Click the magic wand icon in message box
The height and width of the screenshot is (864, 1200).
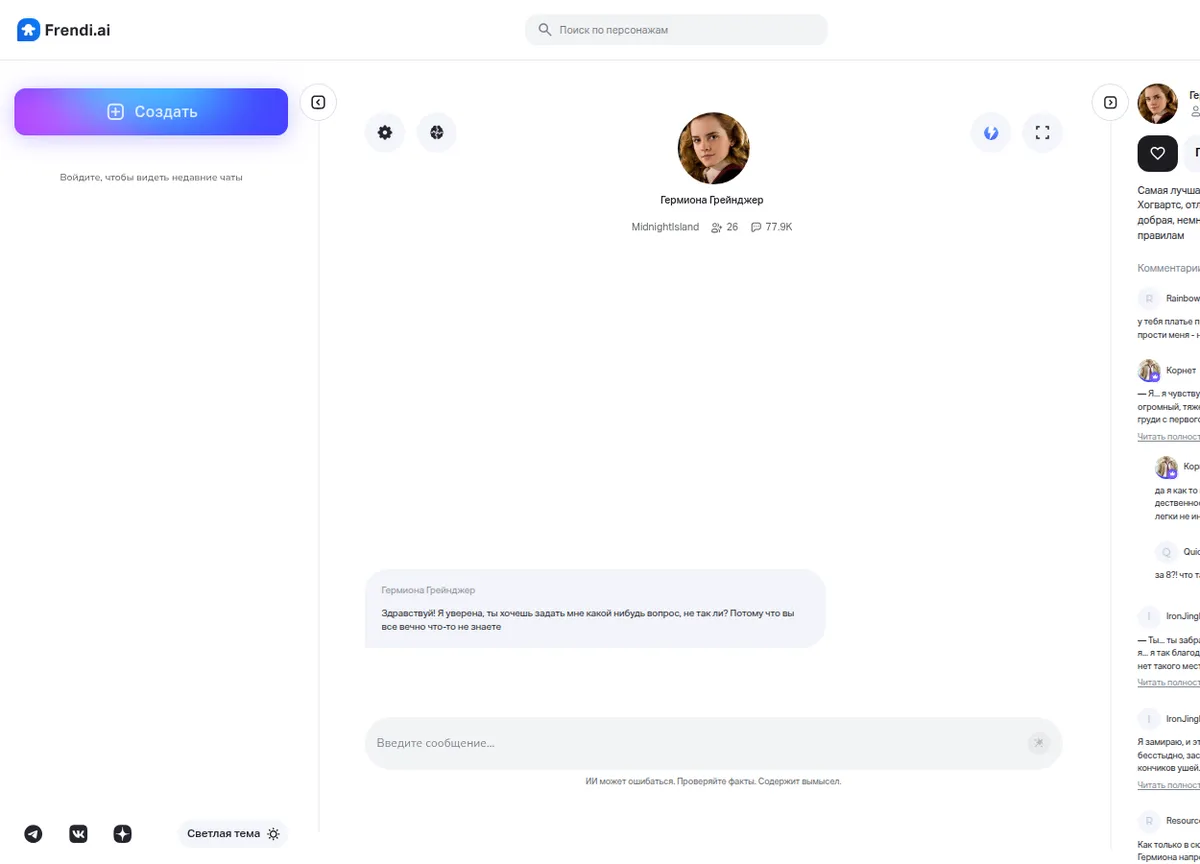[x=1038, y=743]
